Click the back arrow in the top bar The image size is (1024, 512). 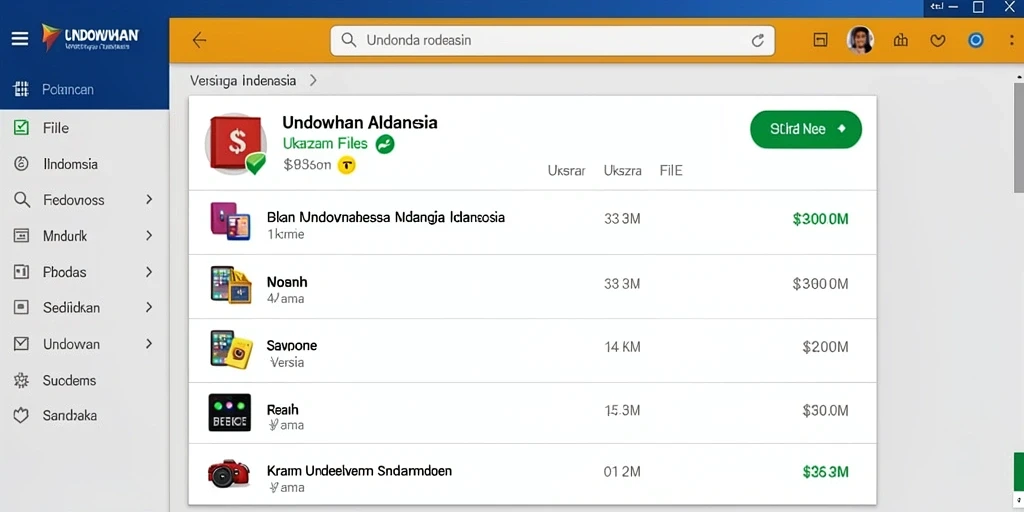[199, 40]
